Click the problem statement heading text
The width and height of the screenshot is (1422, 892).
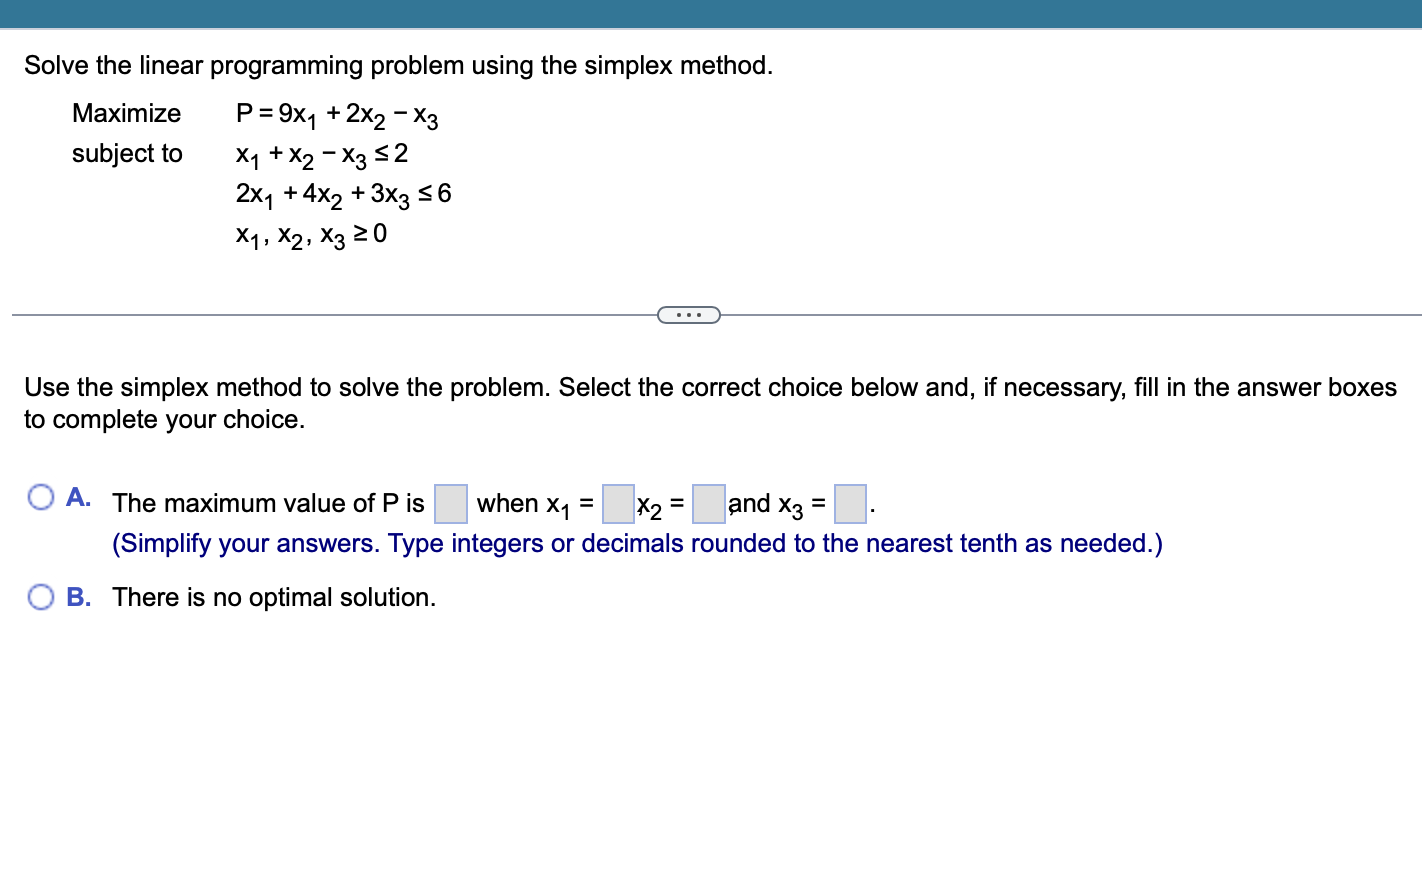(x=398, y=65)
